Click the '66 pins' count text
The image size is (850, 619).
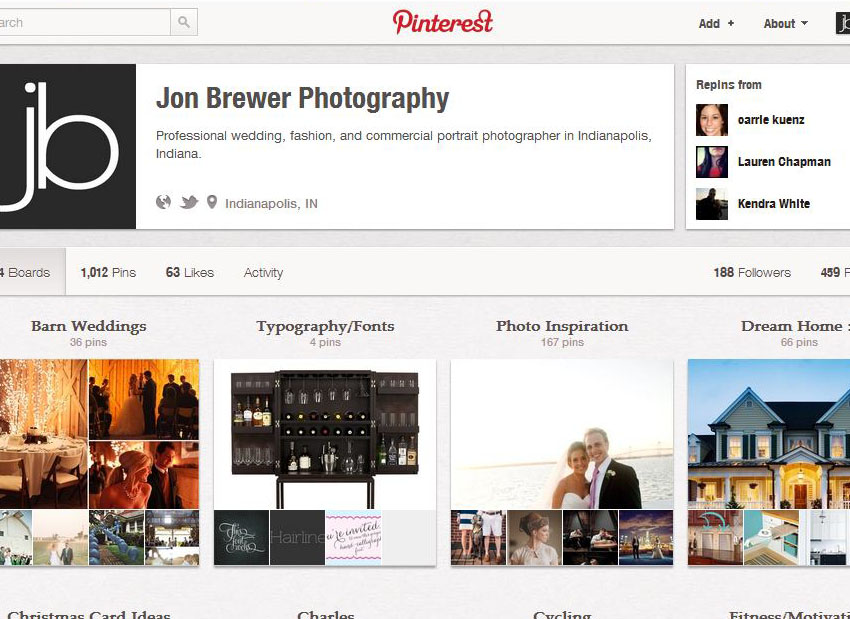coord(799,343)
